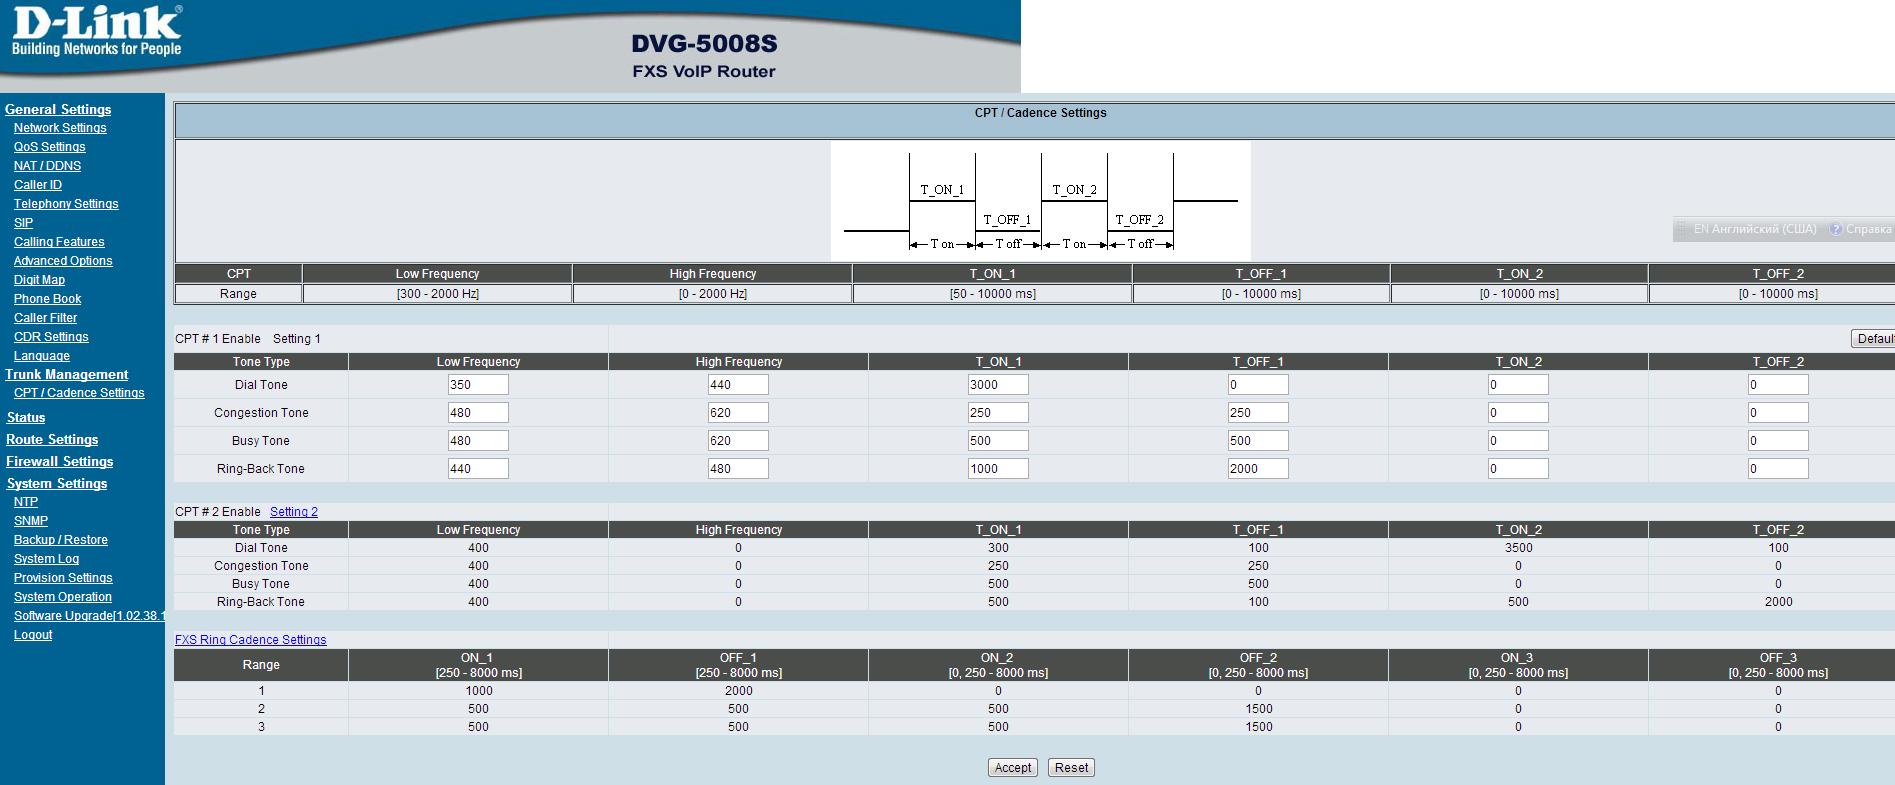Focus Busy Tone Low Frequency field

pyautogui.click(x=478, y=441)
